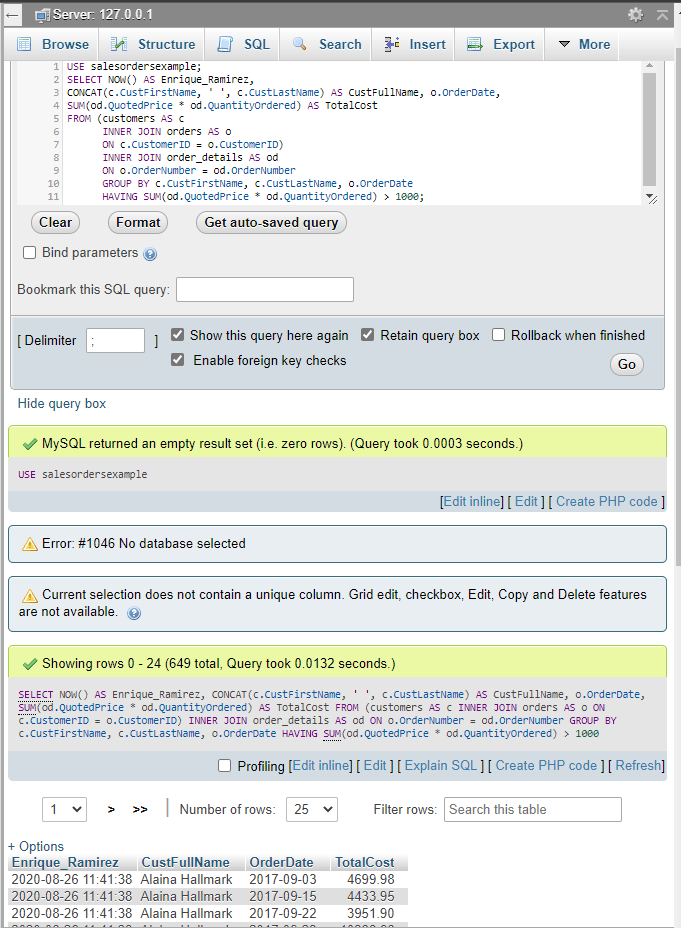Toggle Enable foreign key checks

177,360
